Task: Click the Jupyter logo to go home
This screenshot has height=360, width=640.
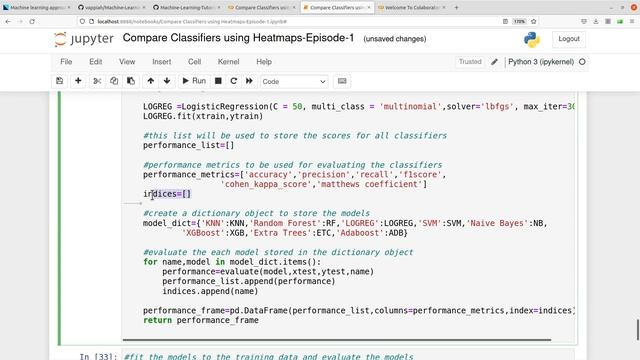Action: [x=84, y=39]
